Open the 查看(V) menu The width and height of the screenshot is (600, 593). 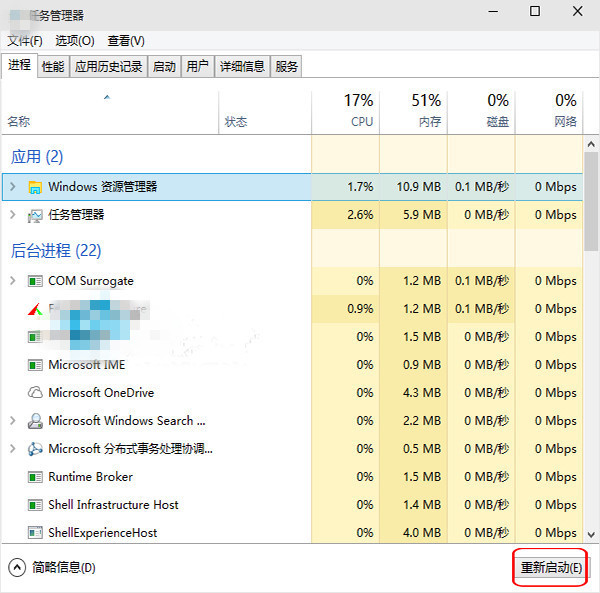click(126, 41)
